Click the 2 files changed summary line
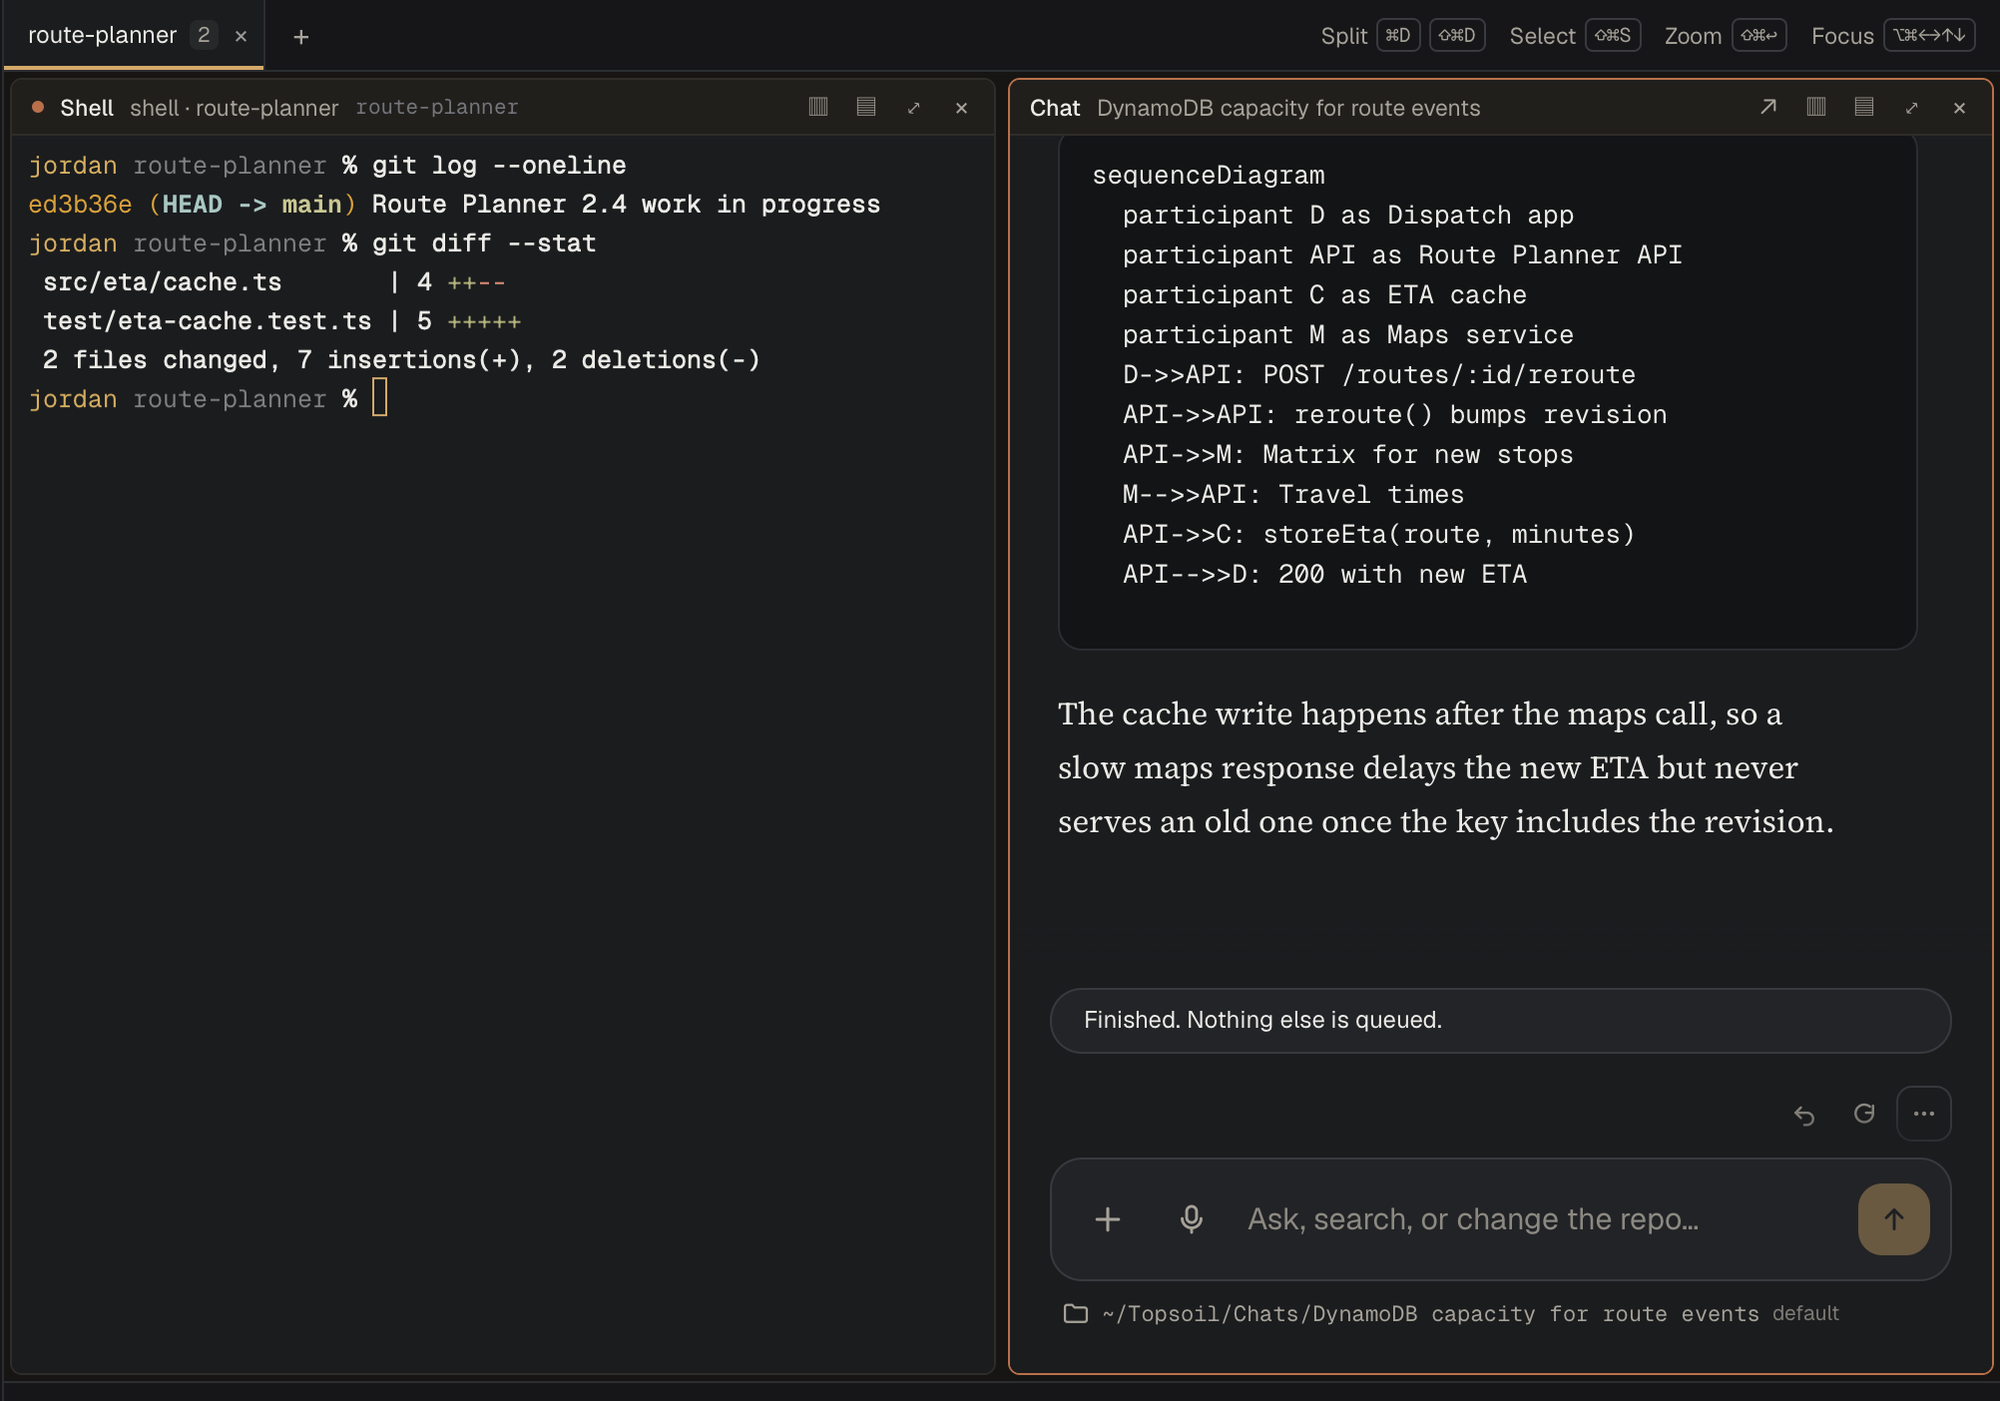 (401, 360)
